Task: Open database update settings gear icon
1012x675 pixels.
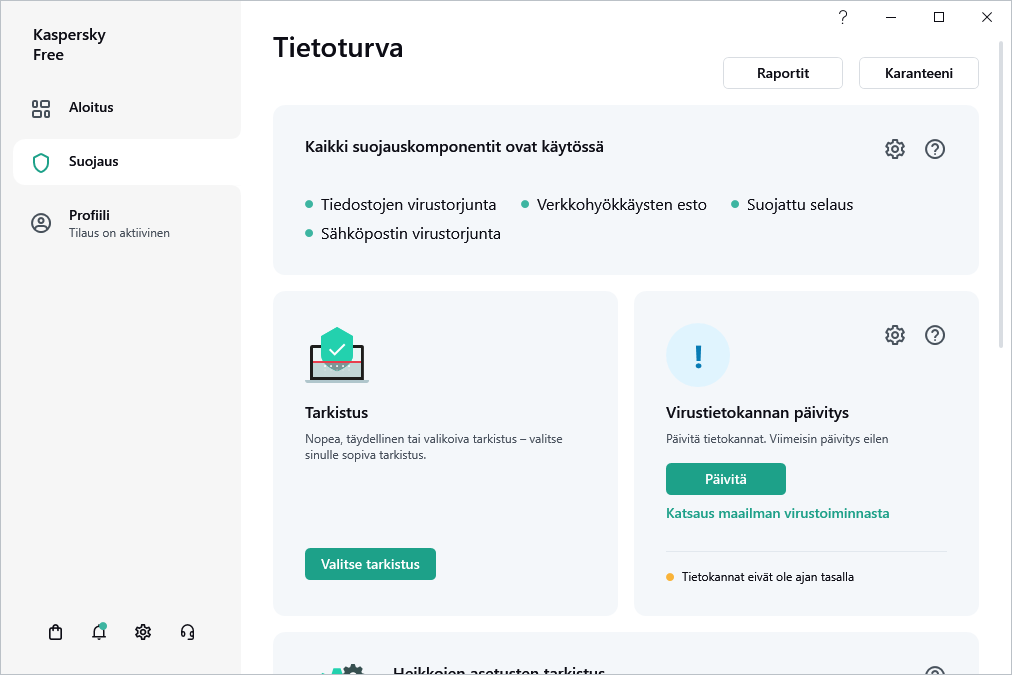Action: (894, 335)
